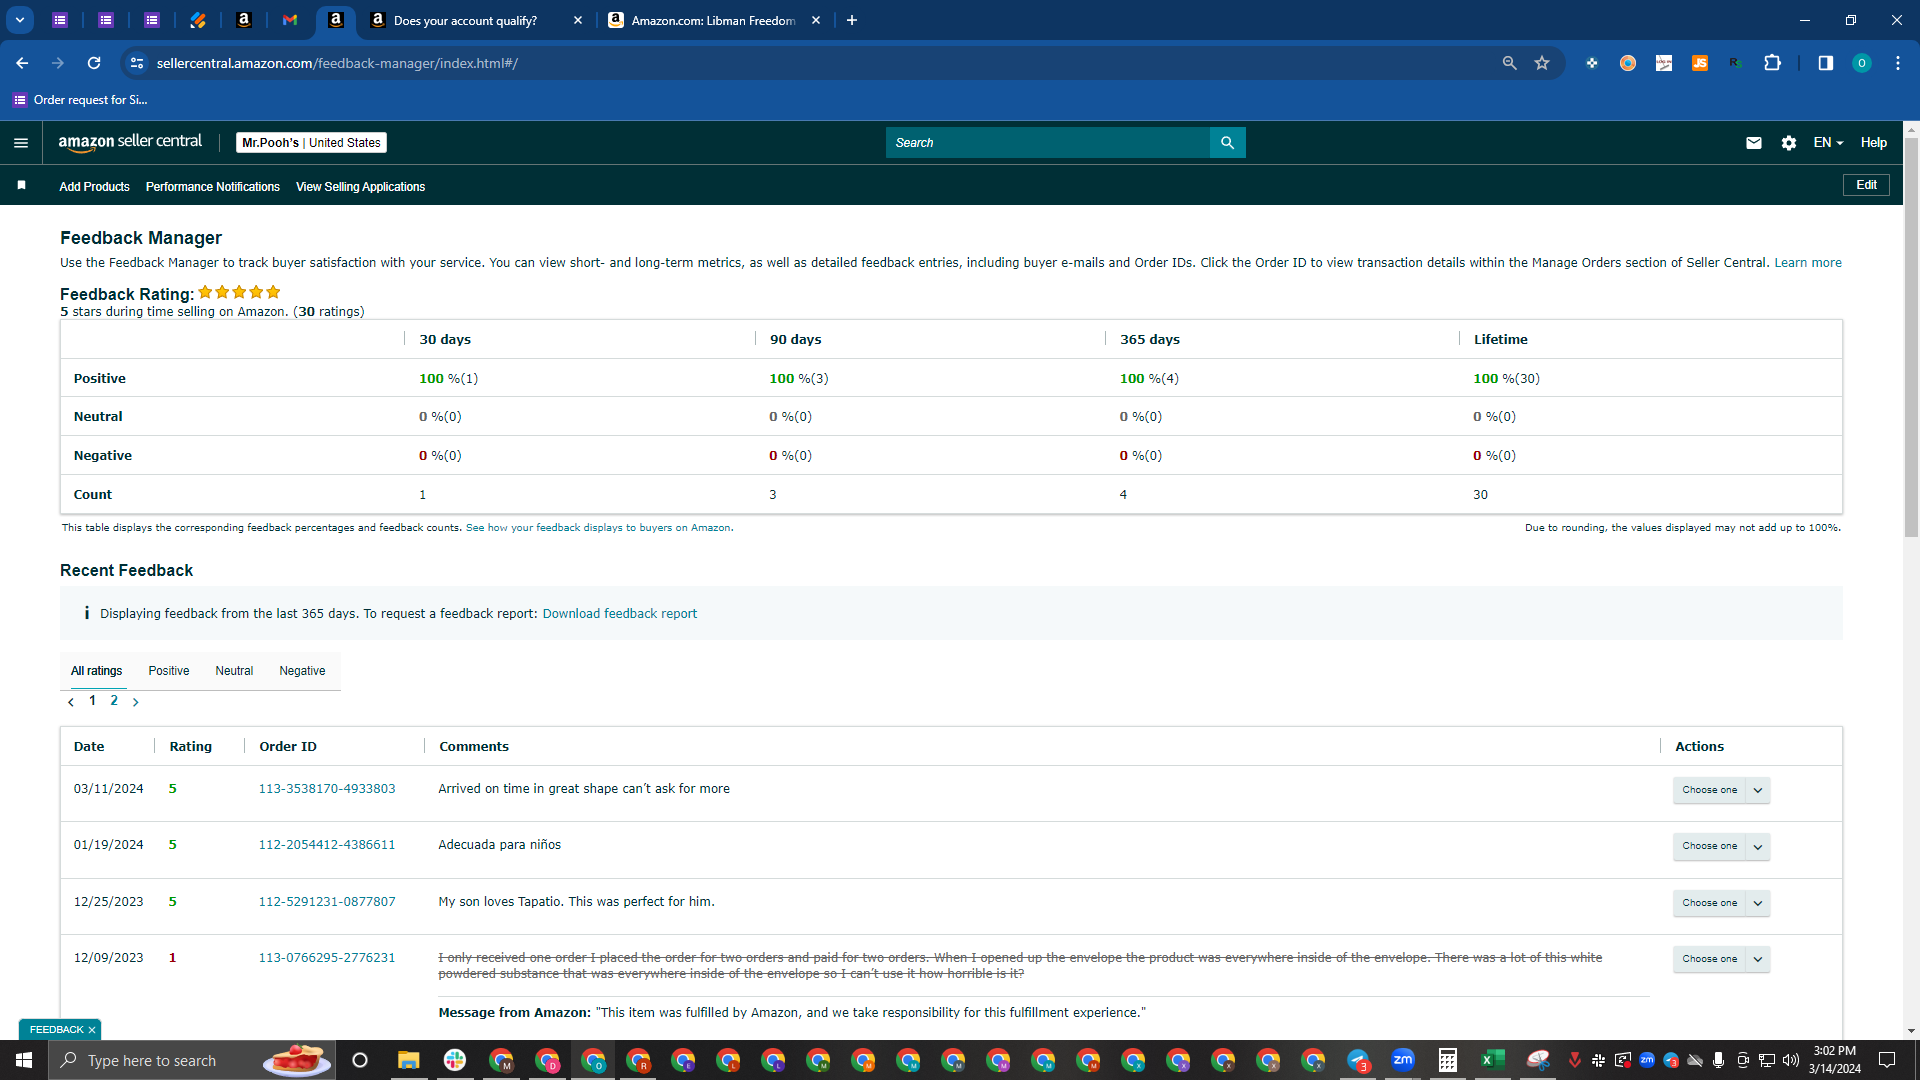Click the Amazon Seller Central logo
The image size is (1920, 1080).
click(130, 142)
